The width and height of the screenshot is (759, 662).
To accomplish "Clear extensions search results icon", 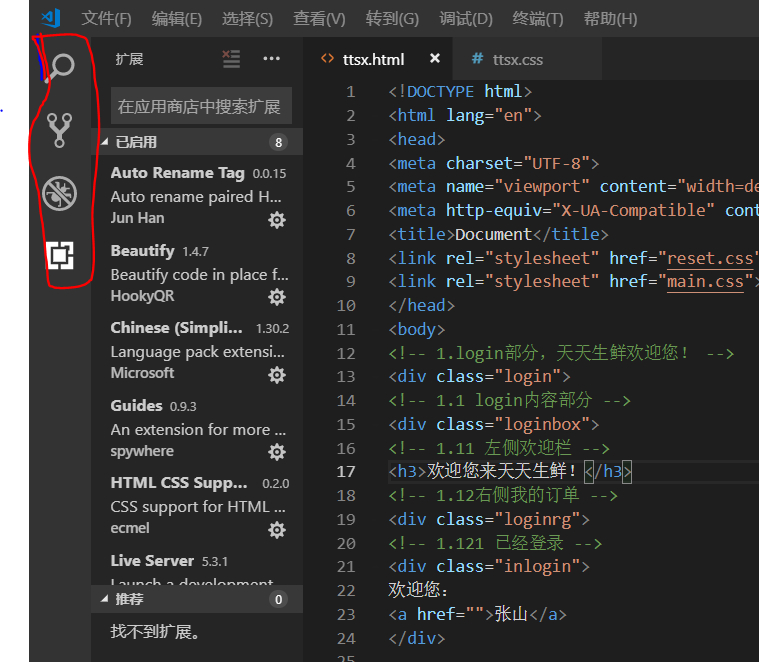I will click(x=231, y=59).
